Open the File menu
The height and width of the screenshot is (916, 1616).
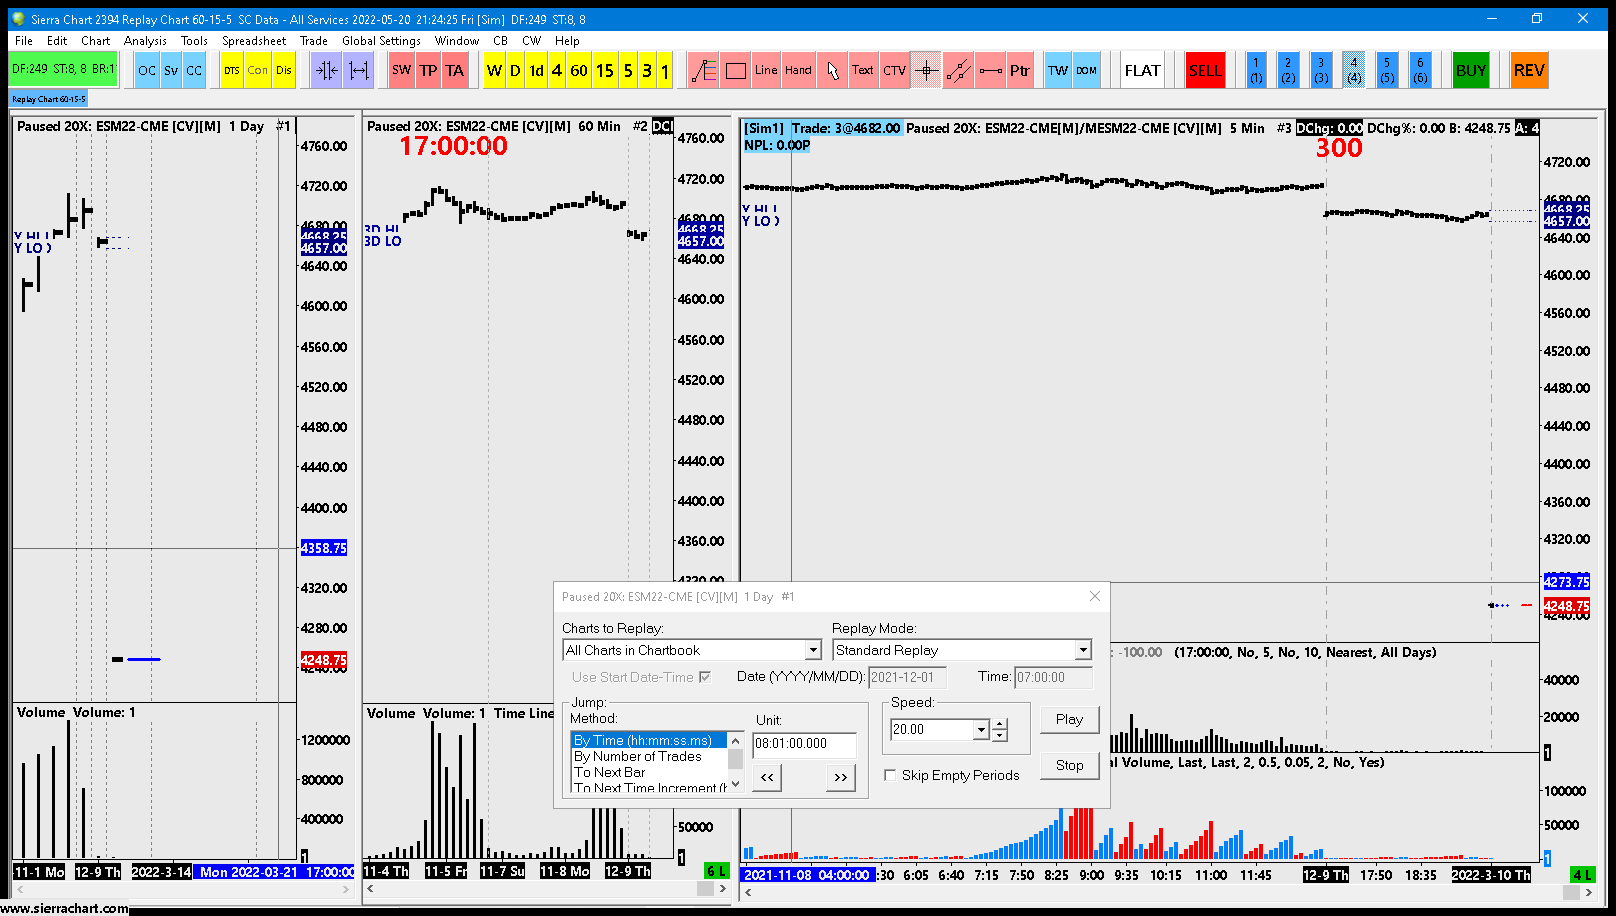24,41
